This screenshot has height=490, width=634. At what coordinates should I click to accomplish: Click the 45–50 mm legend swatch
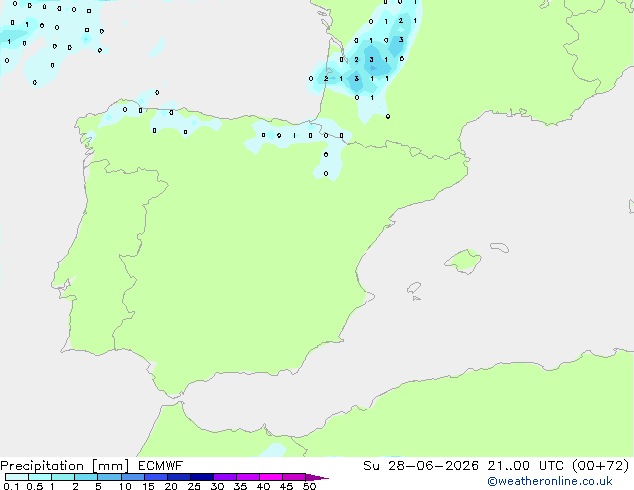(294, 477)
